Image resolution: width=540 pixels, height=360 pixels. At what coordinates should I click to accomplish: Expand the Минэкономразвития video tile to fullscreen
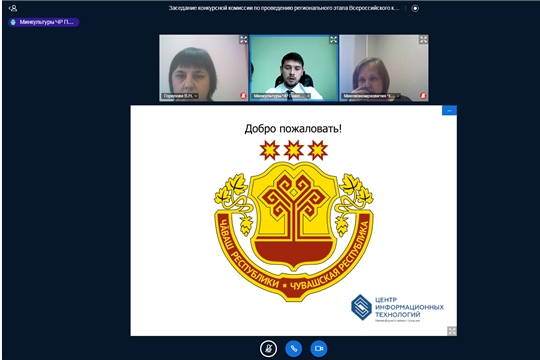[x=423, y=40]
